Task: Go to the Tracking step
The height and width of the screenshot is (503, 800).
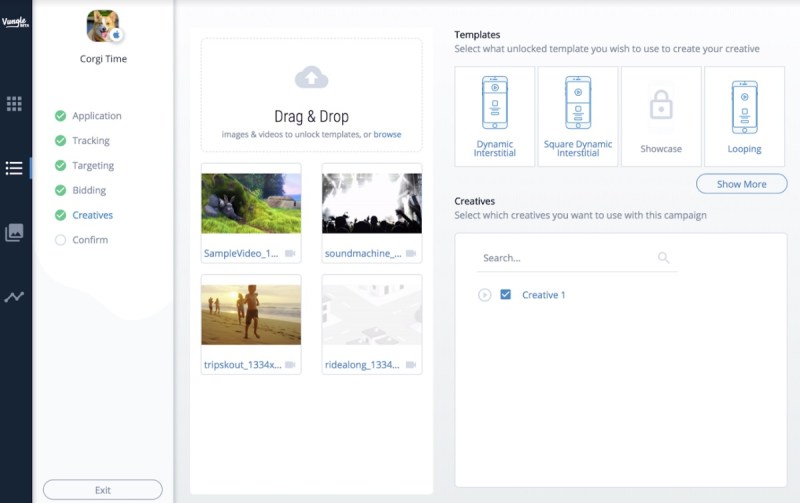Action: click(x=82, y=140)
